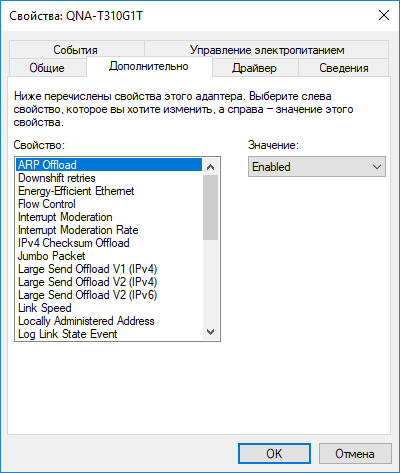400x473 pixels.
Task: Click the property list scrollbar thumb
Action: coord(211,208)
